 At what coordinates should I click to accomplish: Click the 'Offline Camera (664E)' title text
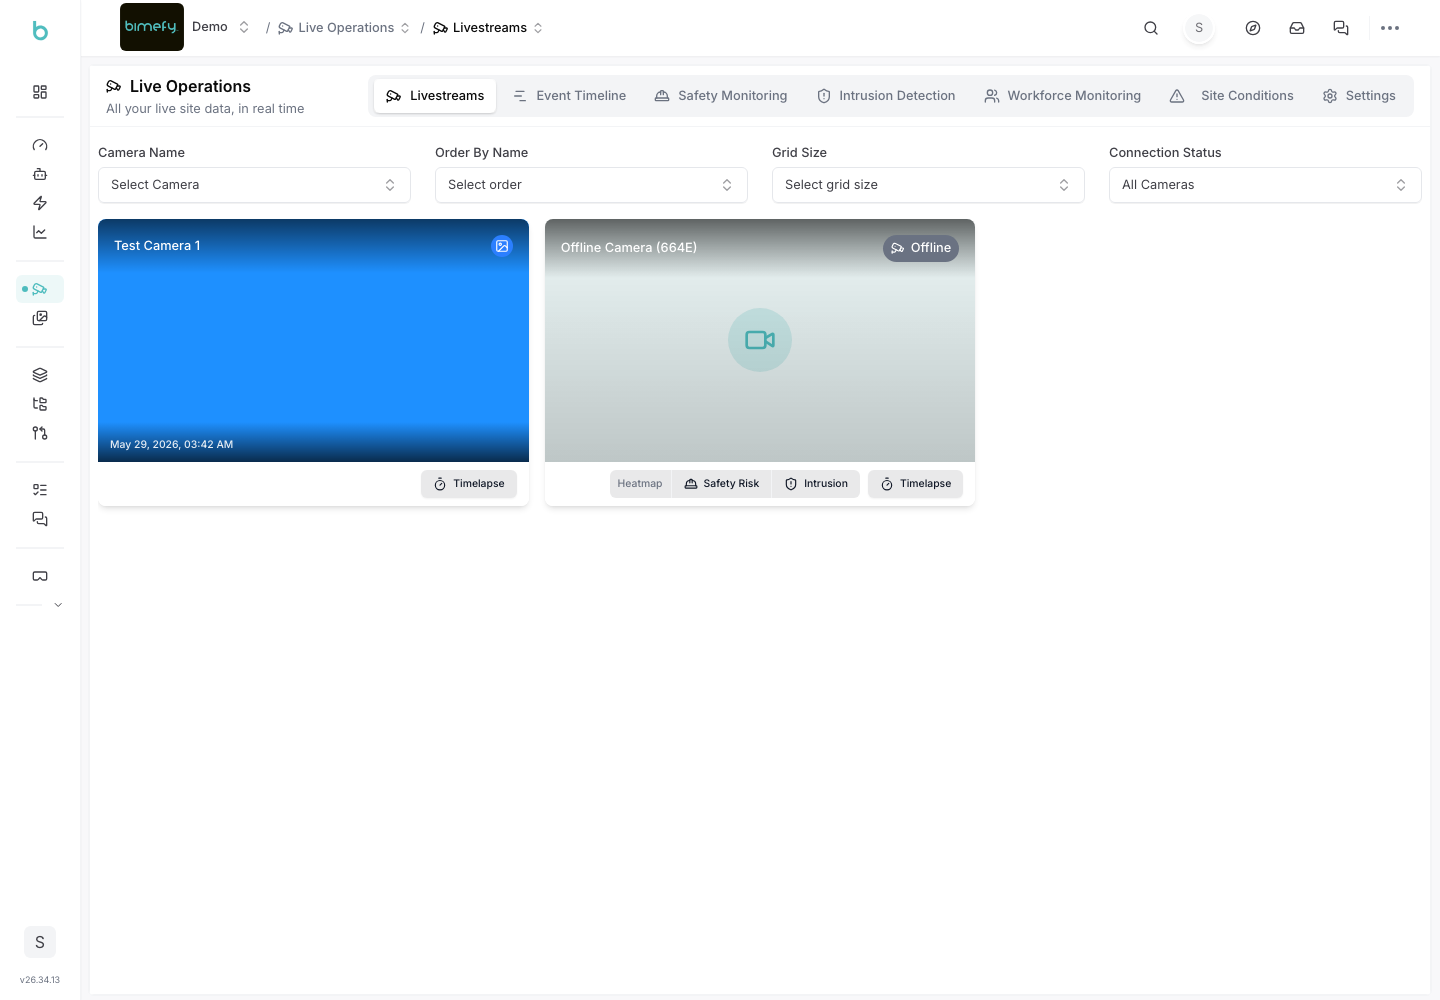(629, 248)
